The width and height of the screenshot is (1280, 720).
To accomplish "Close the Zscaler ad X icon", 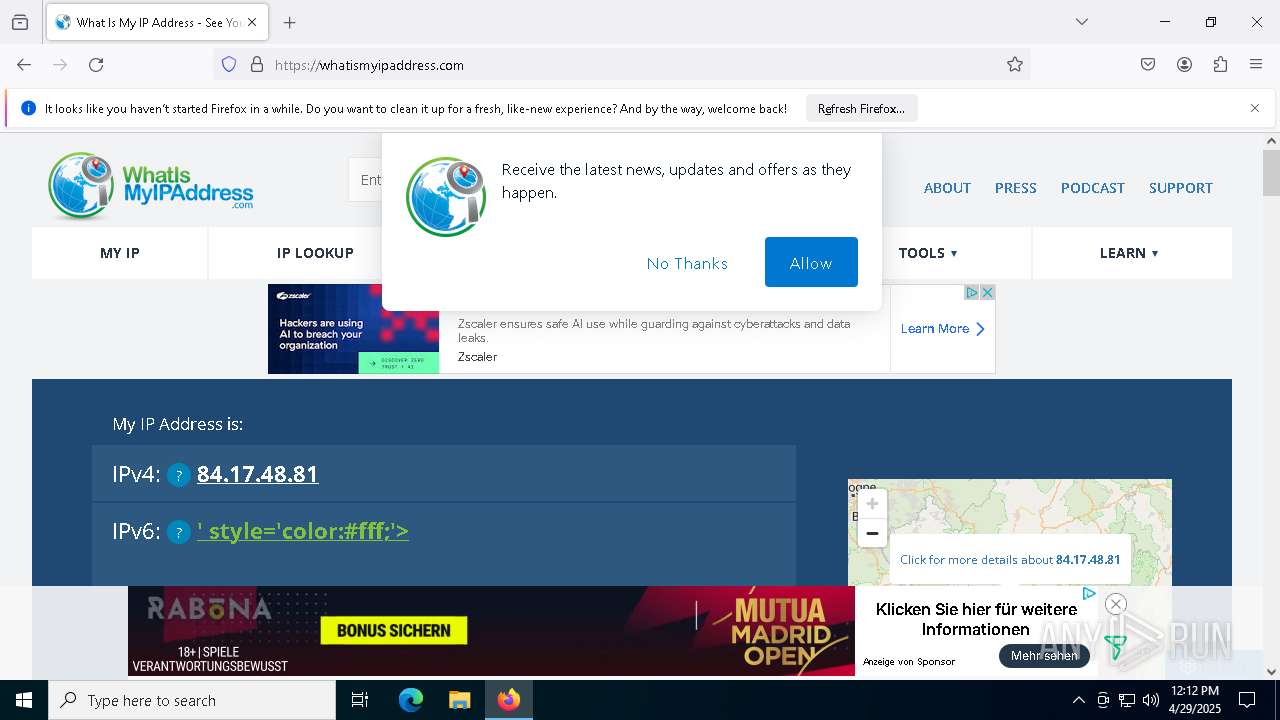I will click(x=987, y=292).
